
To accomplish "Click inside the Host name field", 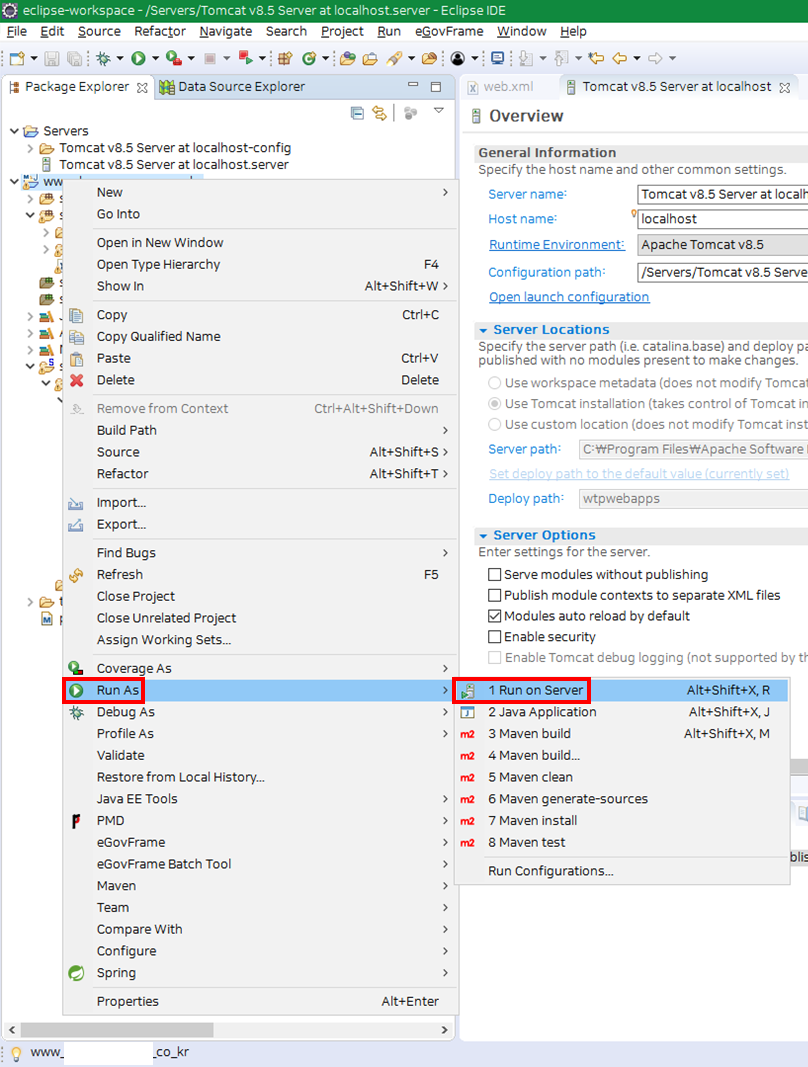I will coord(722,219).
